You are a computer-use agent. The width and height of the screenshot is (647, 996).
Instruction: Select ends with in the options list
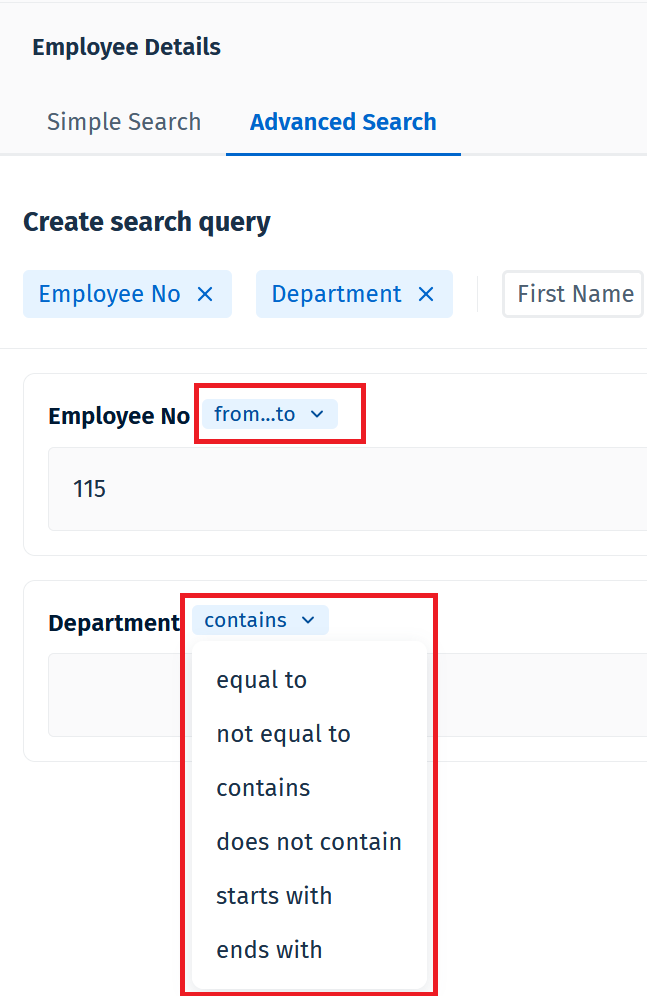[268, 949]
